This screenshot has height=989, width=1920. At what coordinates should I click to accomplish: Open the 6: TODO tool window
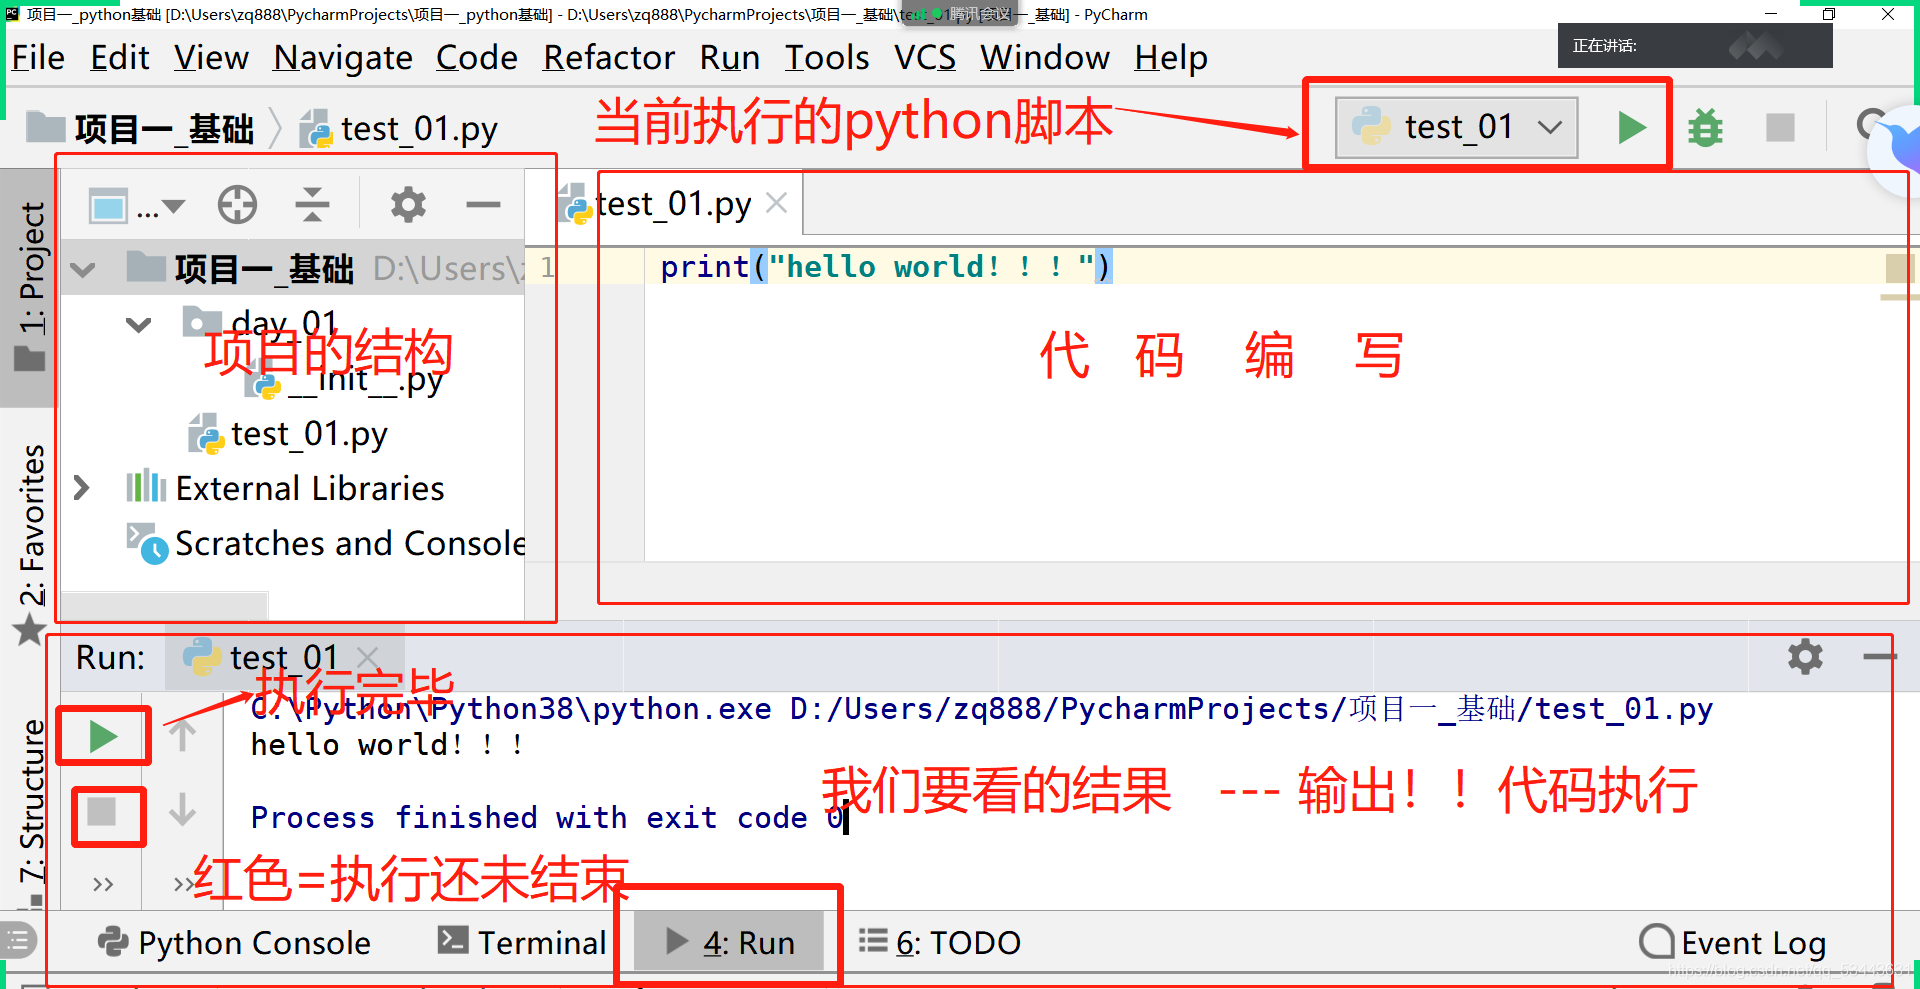pos(940,943)
